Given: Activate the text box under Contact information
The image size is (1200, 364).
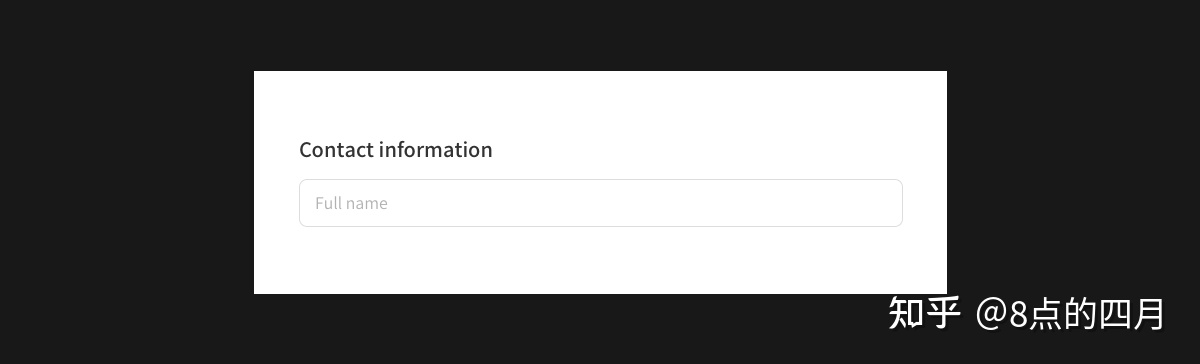Looking at the screenshot, I should [600, 203].
